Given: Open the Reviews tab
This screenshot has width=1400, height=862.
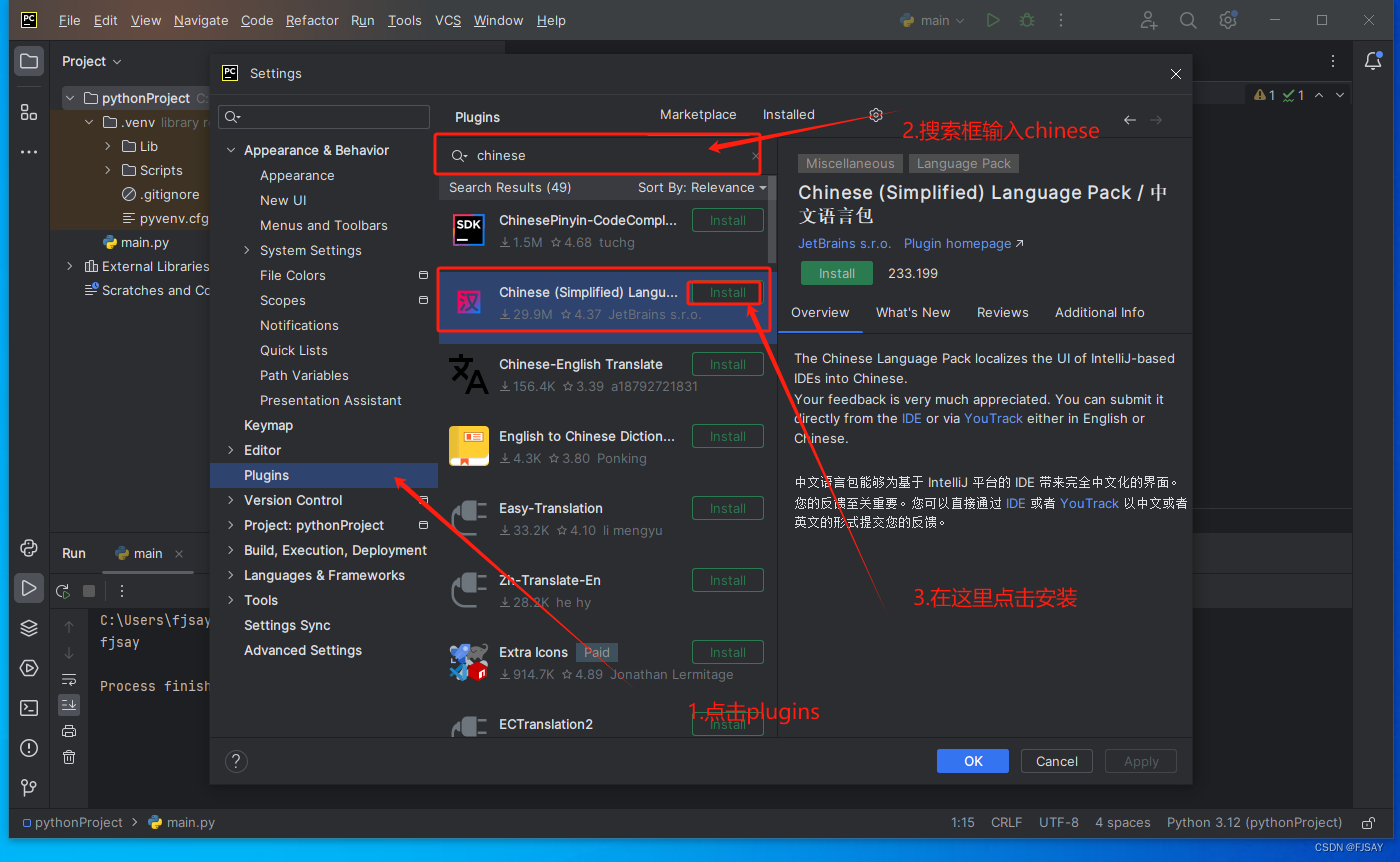Looking at the screenshot, I should coord(1003,313).
